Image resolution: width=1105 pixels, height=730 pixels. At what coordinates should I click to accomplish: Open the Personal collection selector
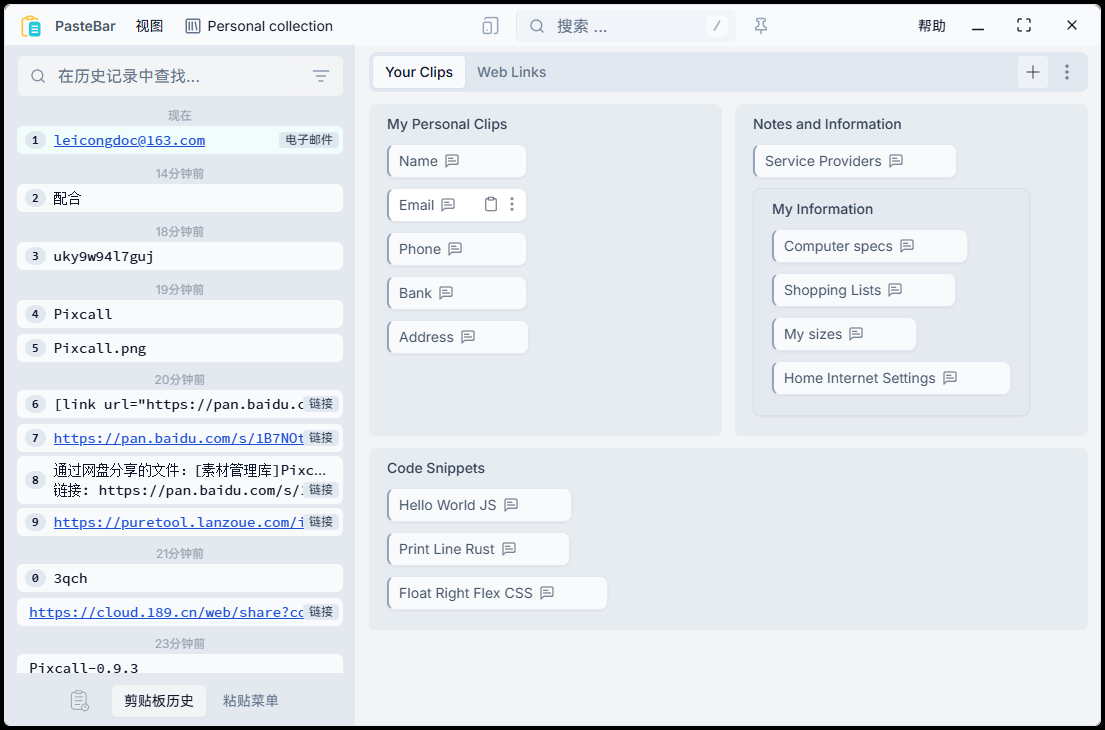pyautogui.click(x=259, y=26)
